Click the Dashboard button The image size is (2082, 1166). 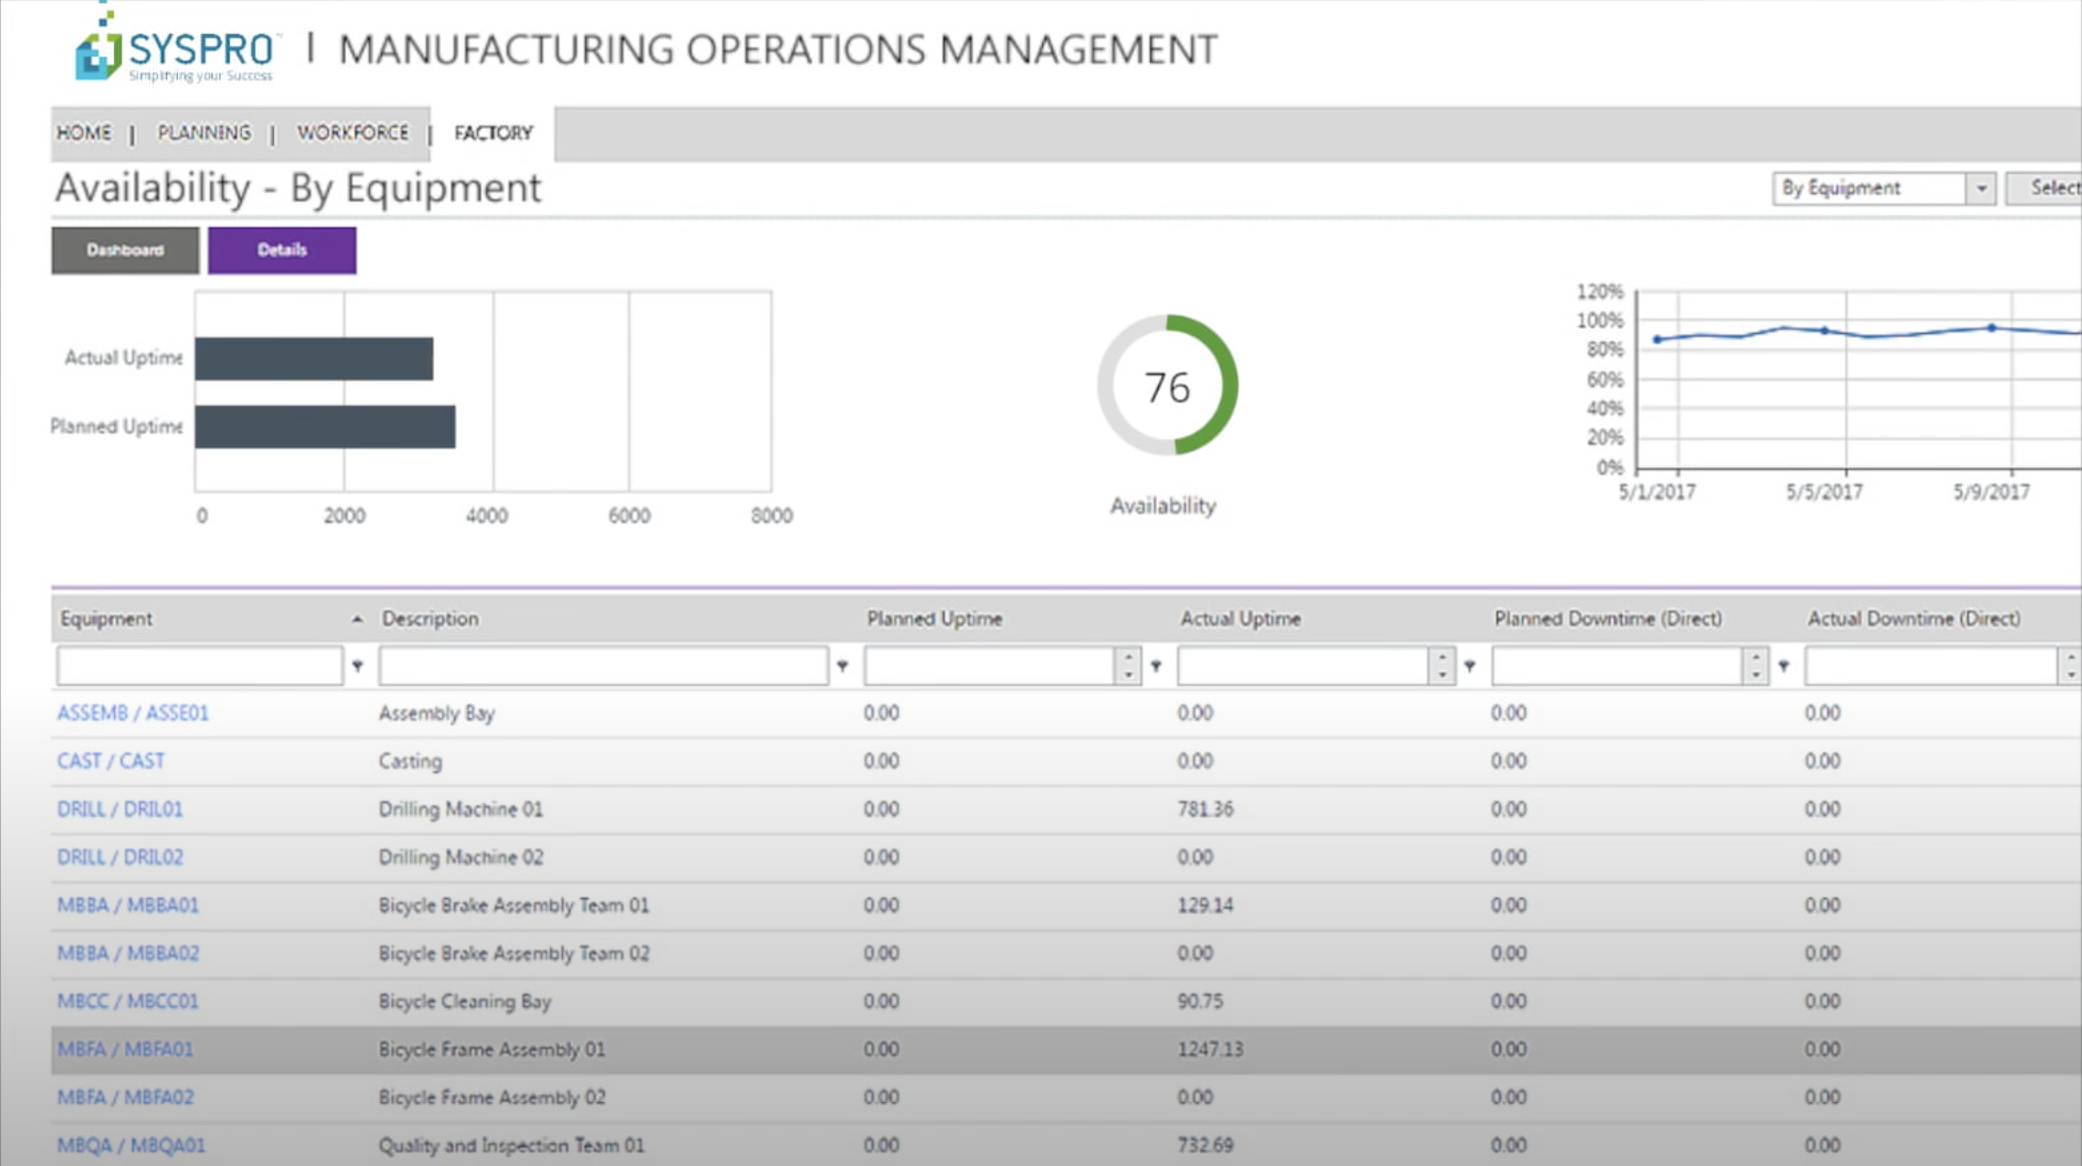coord(124,250)
